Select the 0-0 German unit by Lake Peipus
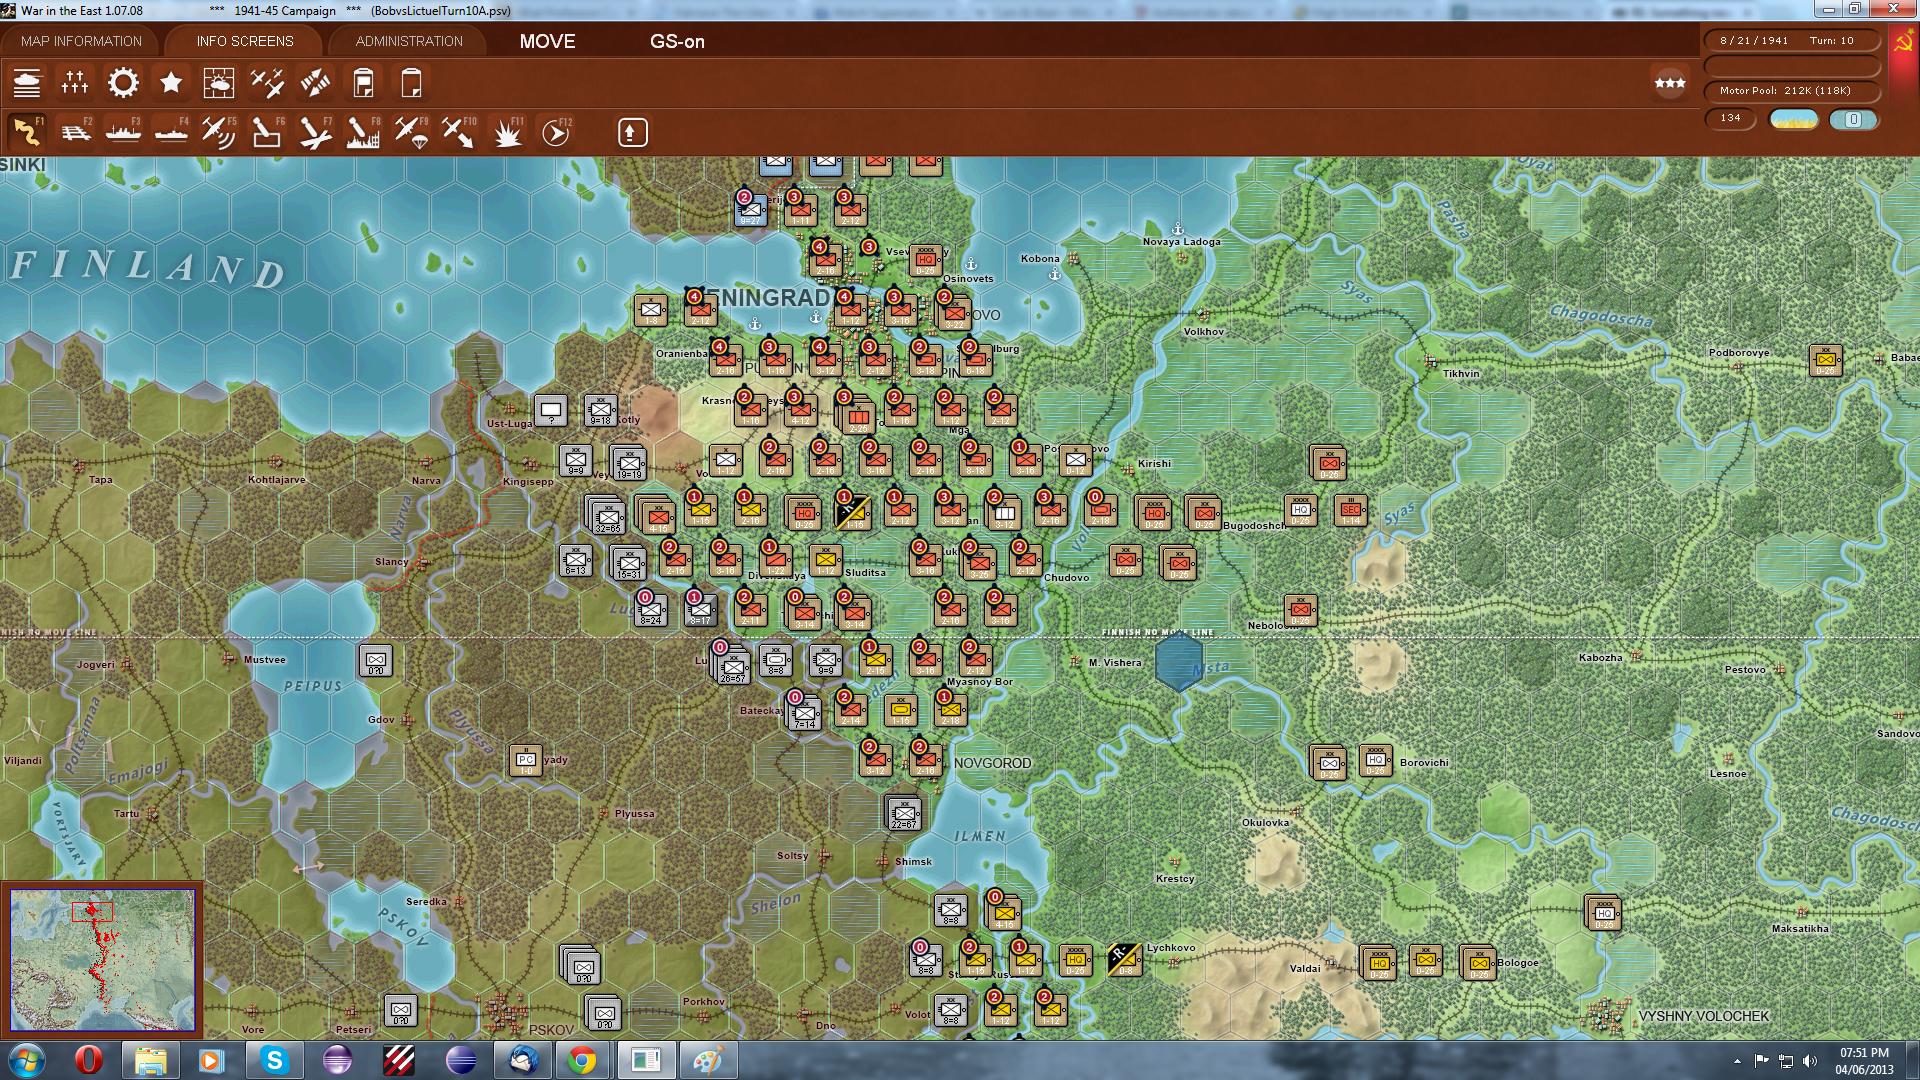This screenshot has height=1080, width=1920. (x=376, y=660)
